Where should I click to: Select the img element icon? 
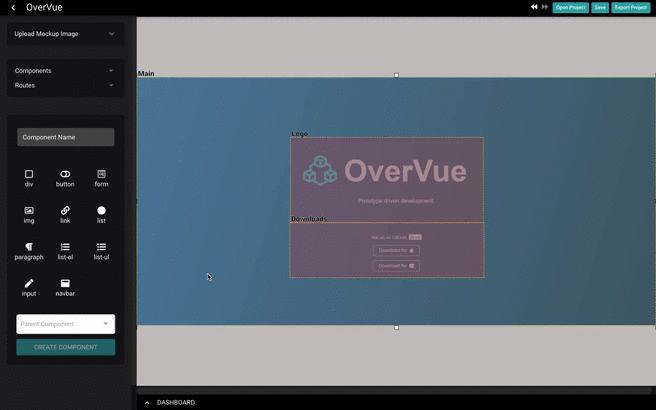pyautogui.click(x=29, y=210)
